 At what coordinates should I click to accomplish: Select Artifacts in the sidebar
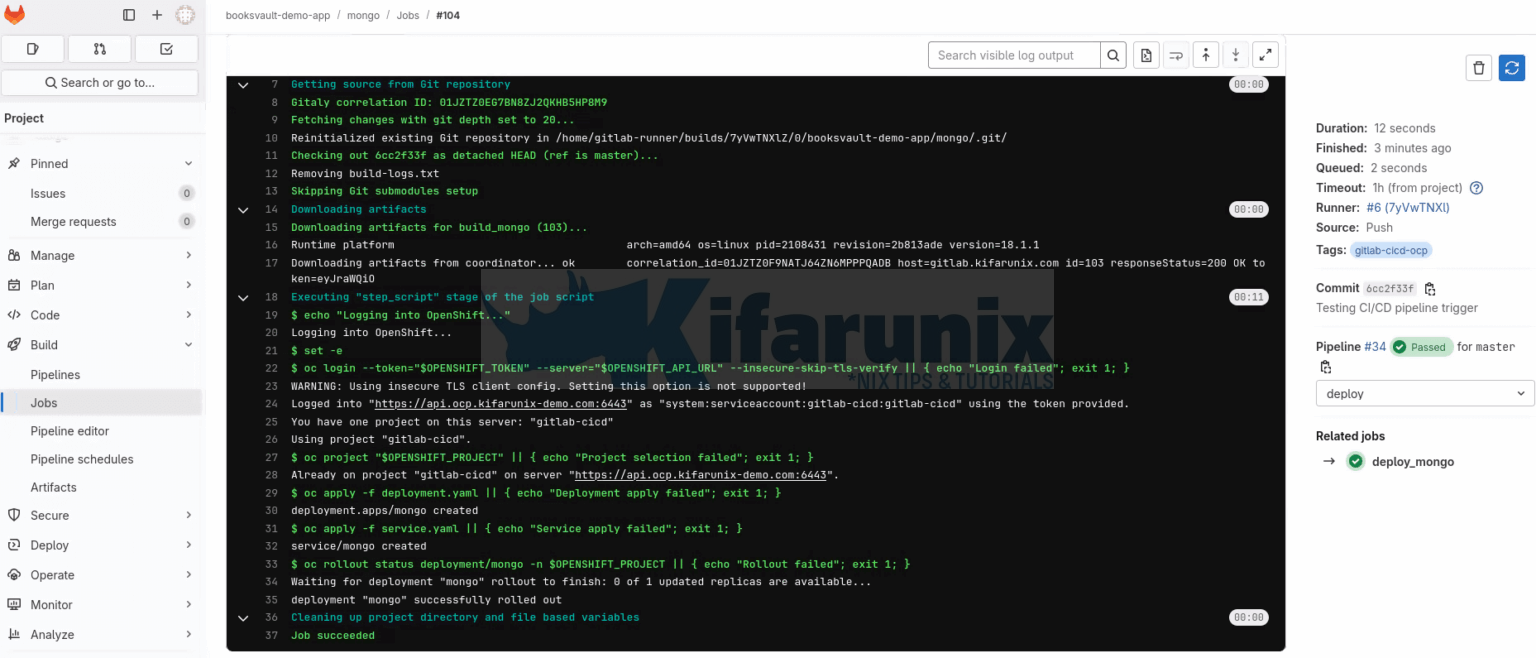(x=53, y=487)
